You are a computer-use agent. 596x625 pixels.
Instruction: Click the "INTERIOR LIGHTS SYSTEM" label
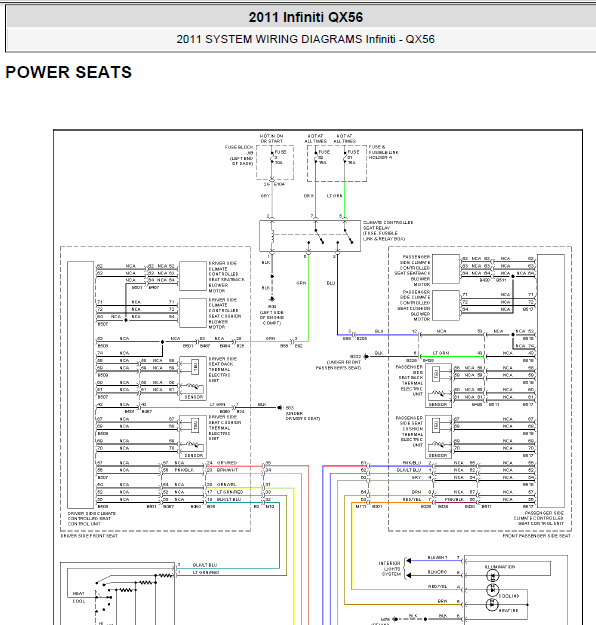(389, 568)
